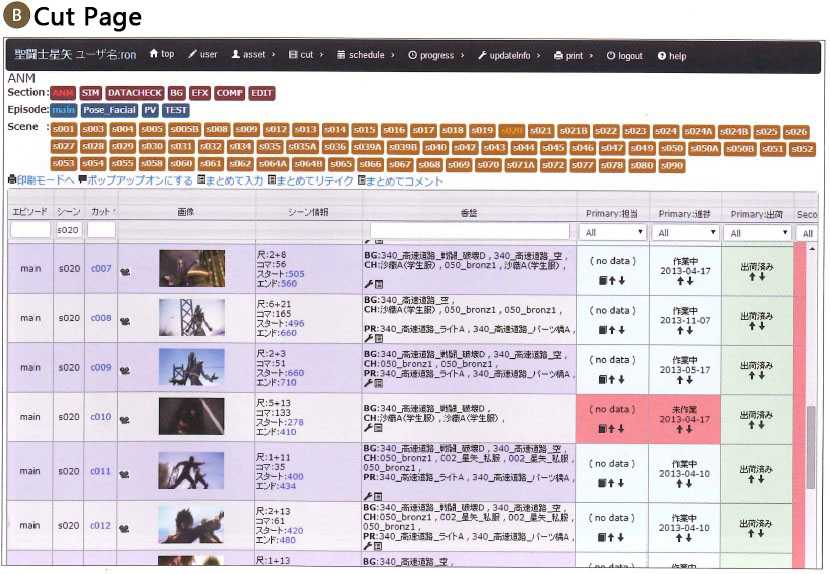
Task: Click the camera icon in c010 row
Action: point(125,420)
